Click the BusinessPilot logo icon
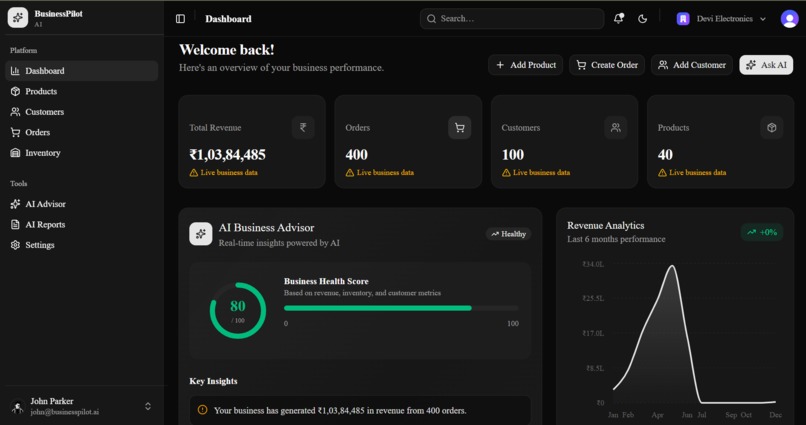Image resolution: width=806 pixels, height=425 pixels. [18, 17]
